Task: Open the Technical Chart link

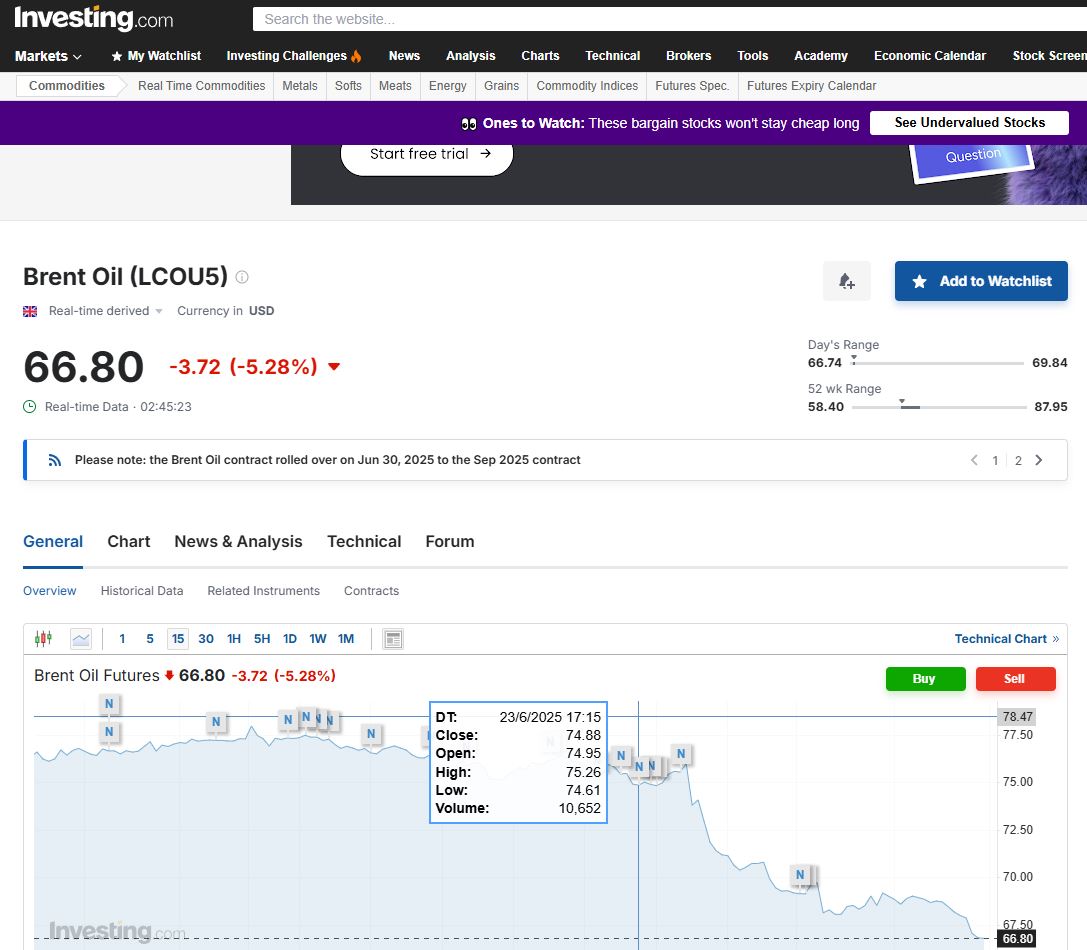Action: (x=1006, y=639)
